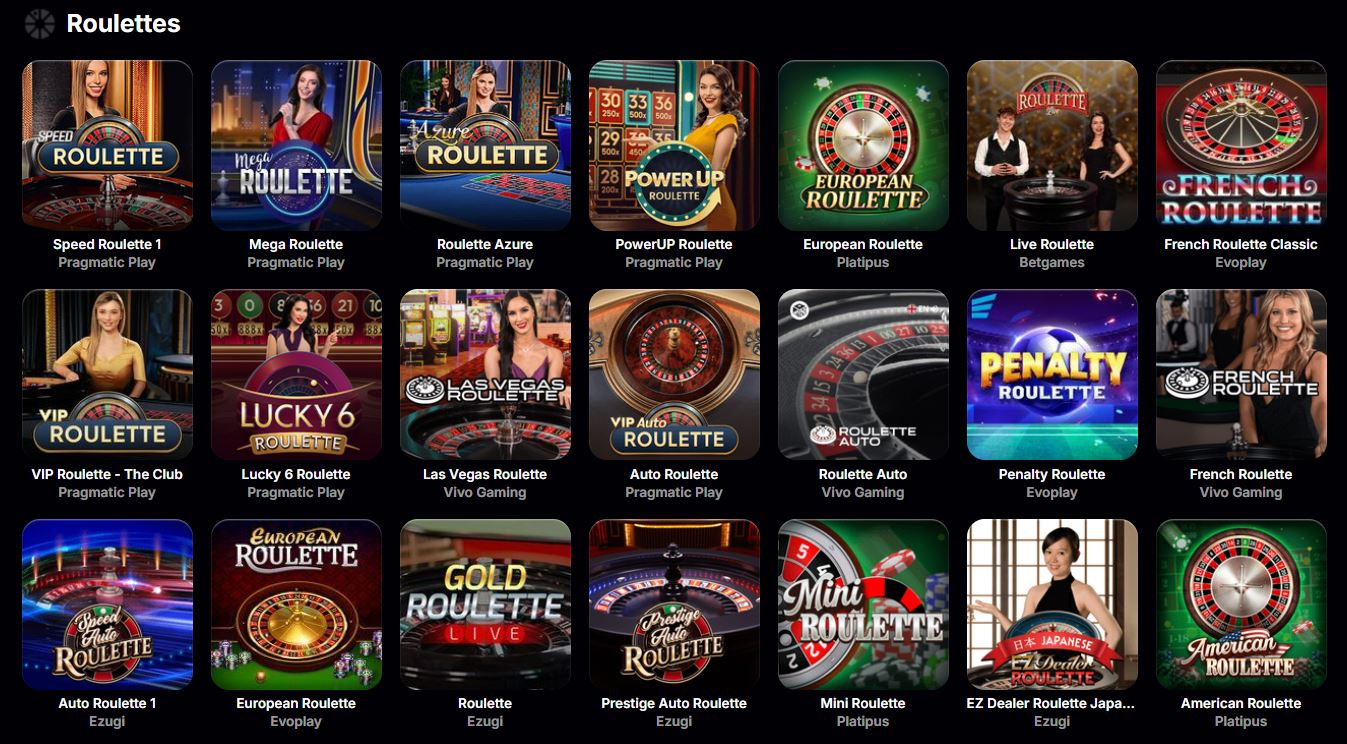Click the roulette wheel icon beside Roulettes heading
This screenshot has height=744, width=1347.
pos(40,23)
